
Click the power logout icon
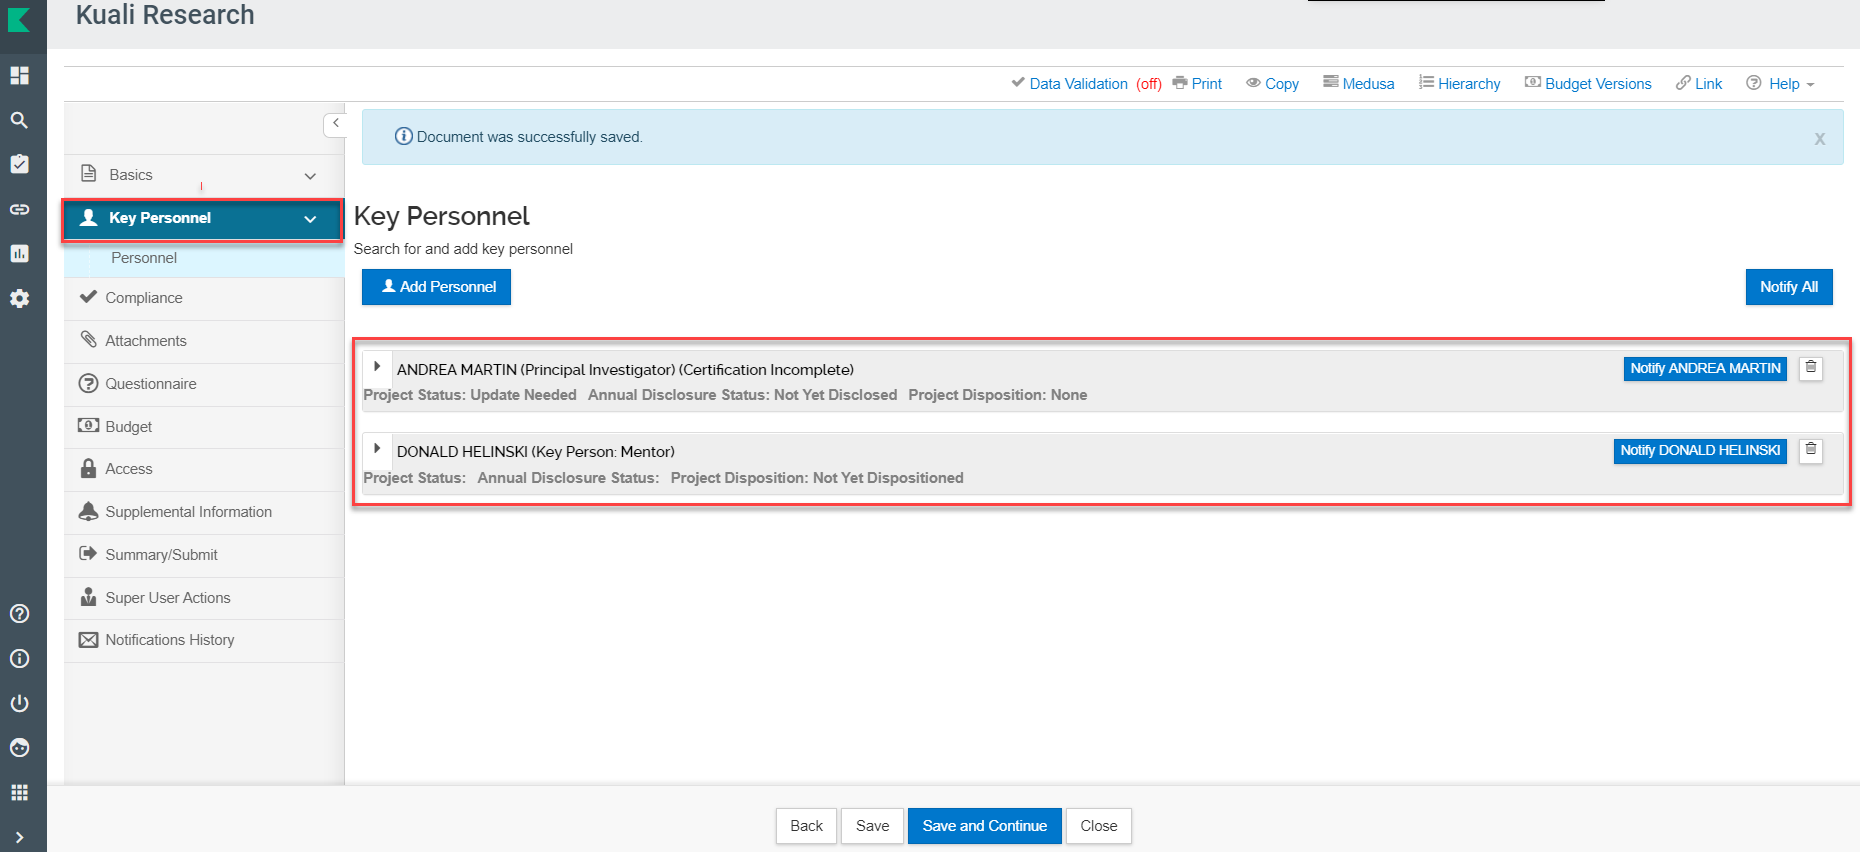click(x=19, y=703)
